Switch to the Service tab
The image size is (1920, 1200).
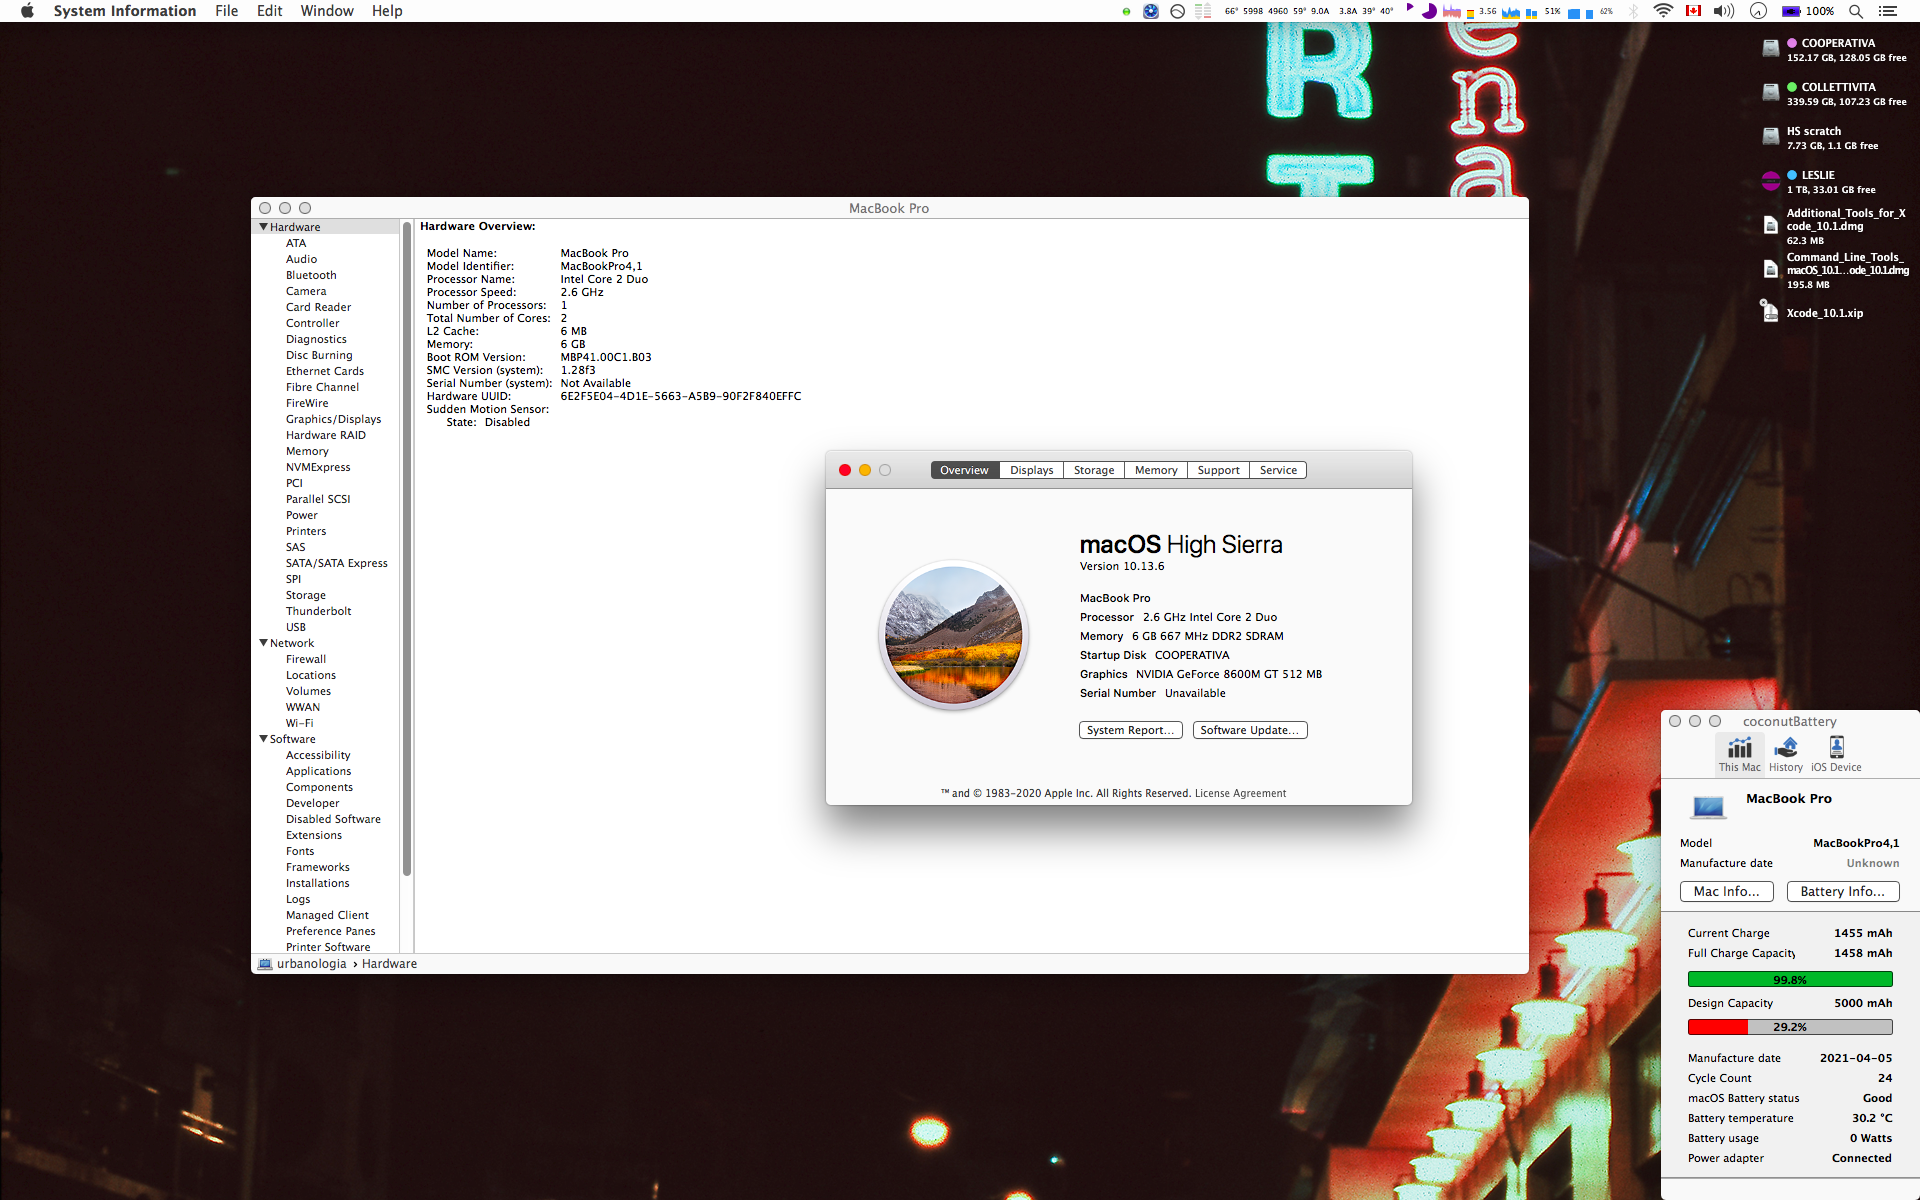click(x=1278, y=470)
